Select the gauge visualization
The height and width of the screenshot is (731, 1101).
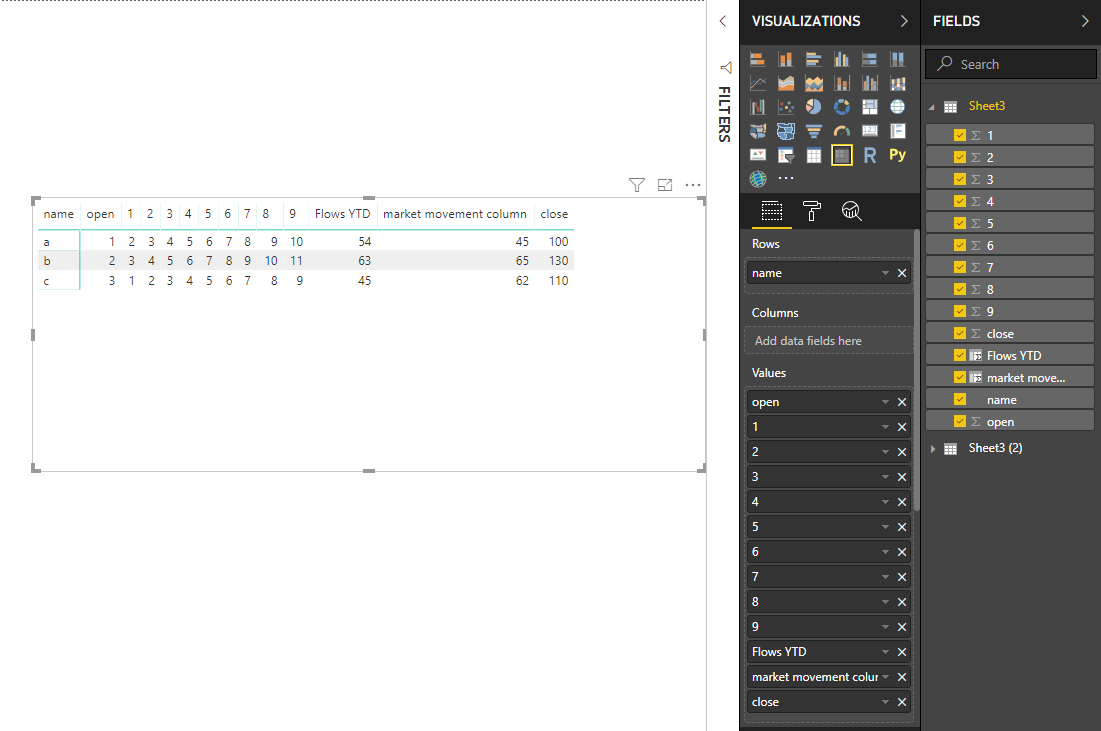(x=842, y=131)
